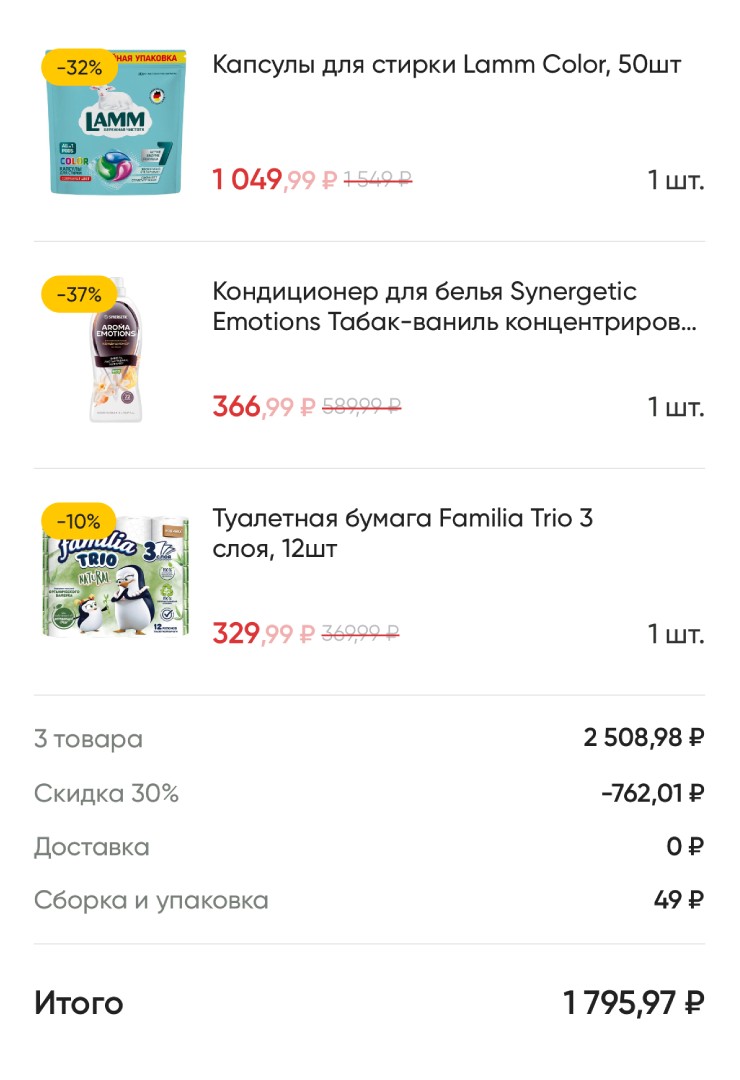Select the toilet paper '1 шт.' quantity label
Viewport: 740px width, 1080px height.
[x=675, y=633]
